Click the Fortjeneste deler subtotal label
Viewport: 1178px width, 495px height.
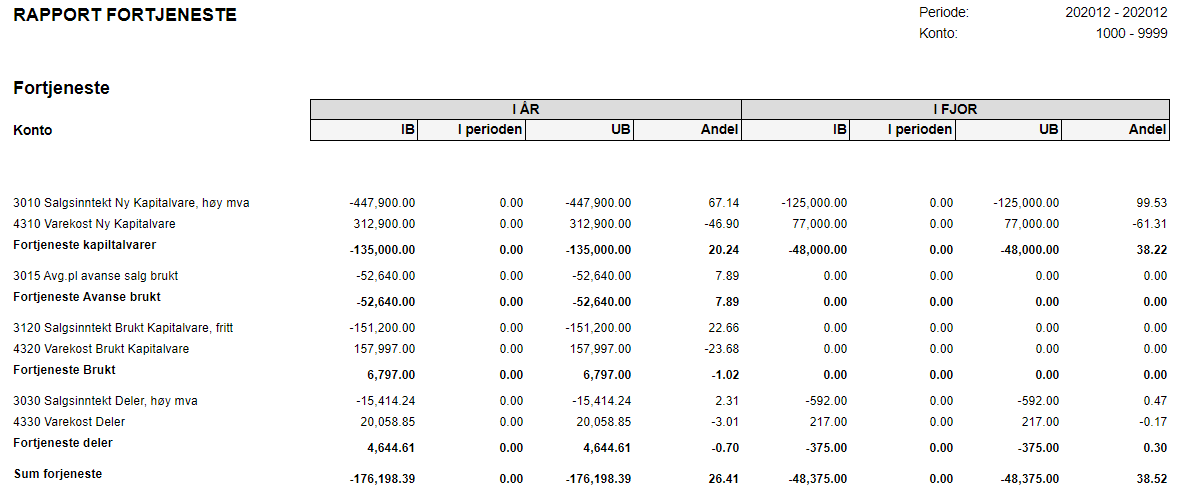click(63, 442)
